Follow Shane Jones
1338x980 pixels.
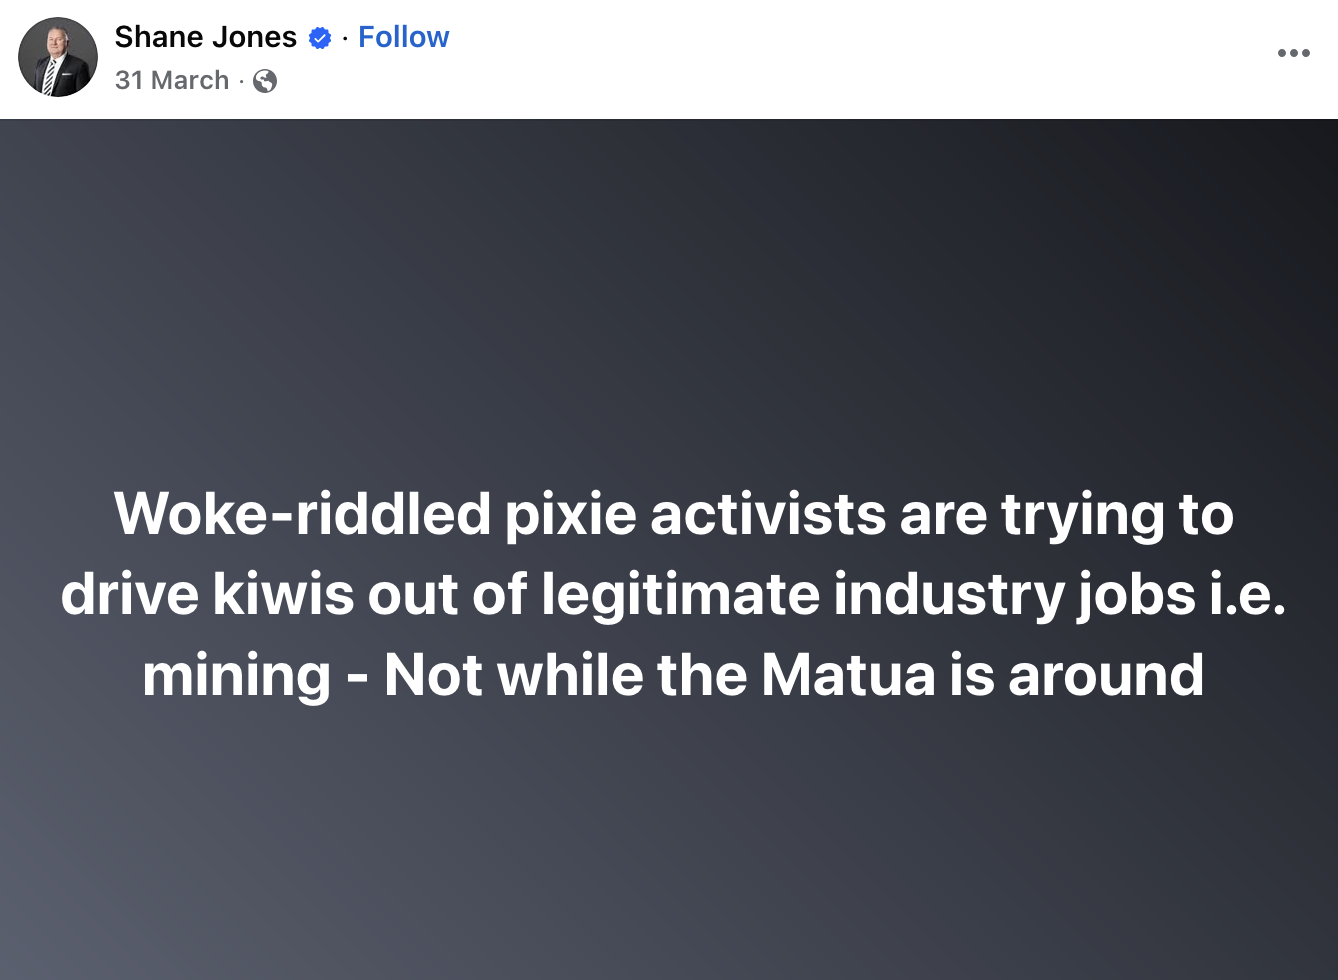(403, 37)
